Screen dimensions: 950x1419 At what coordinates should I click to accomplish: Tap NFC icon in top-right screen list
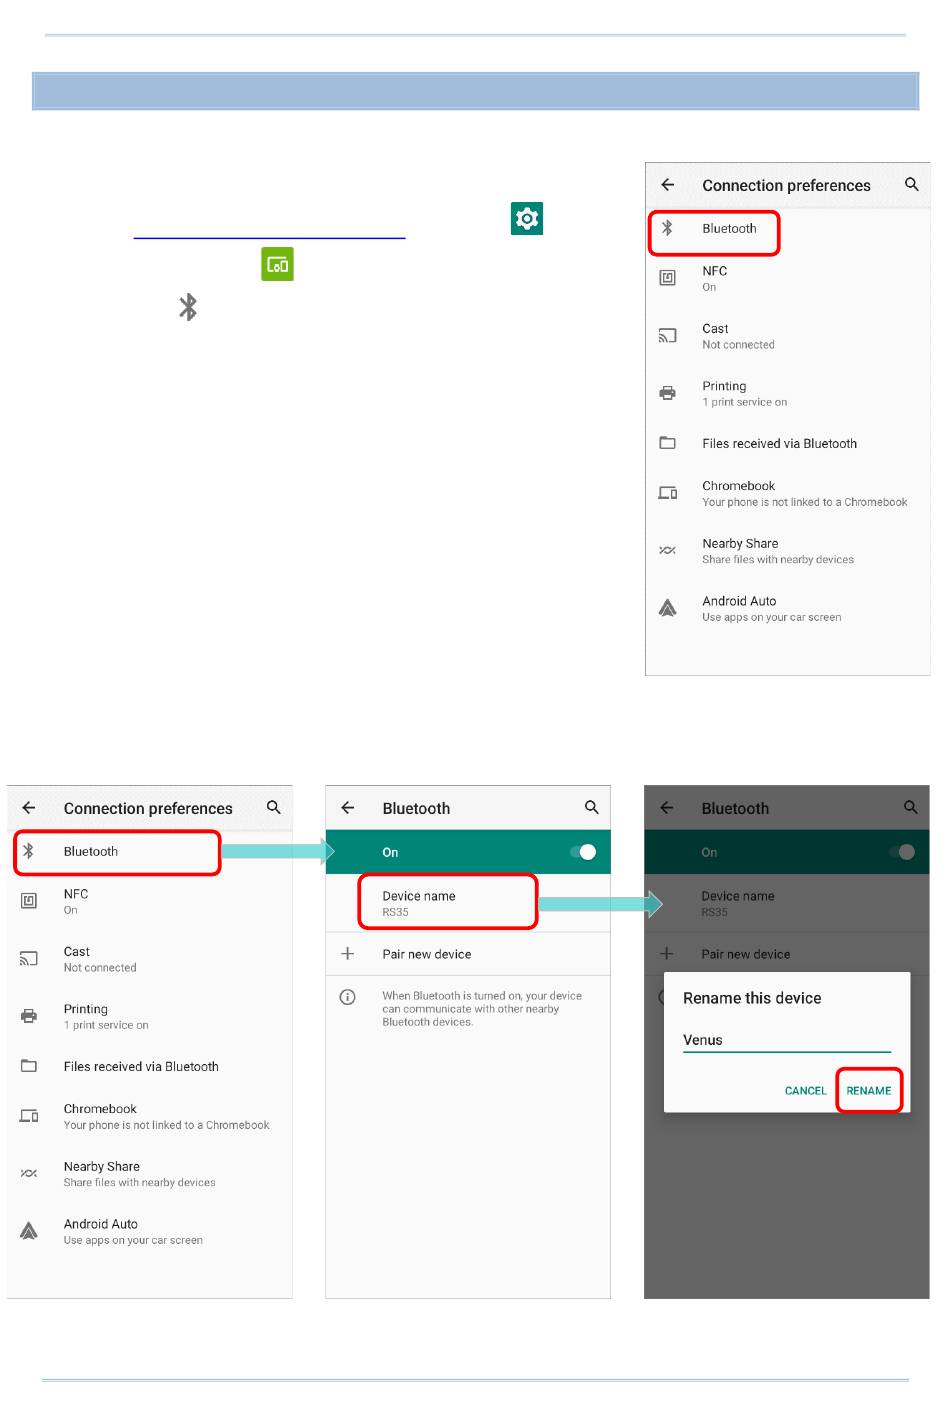(x=667, y=278)
